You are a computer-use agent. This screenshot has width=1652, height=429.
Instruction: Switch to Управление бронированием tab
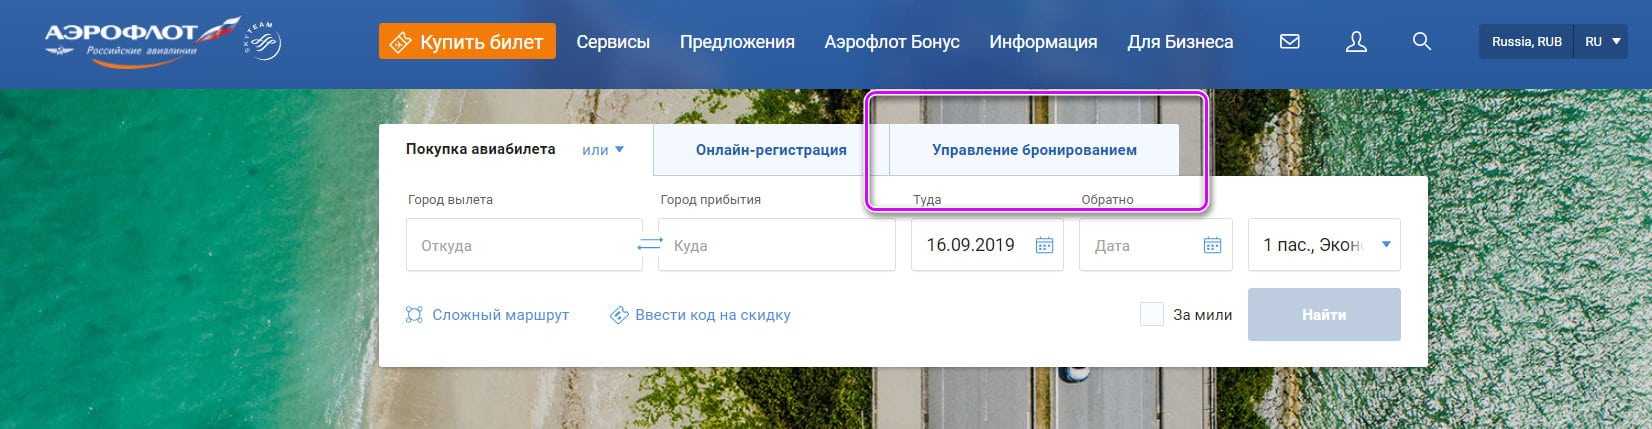[x=1034, y=150]
